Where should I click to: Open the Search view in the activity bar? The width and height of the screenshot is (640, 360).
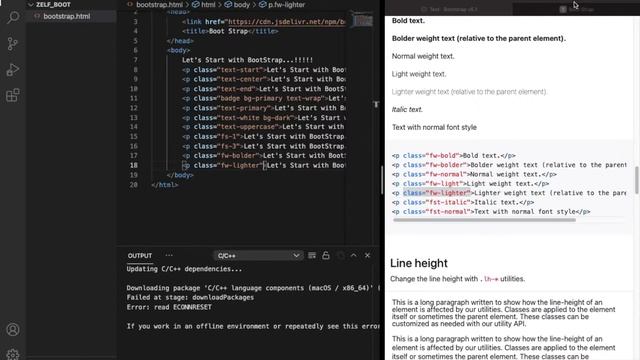click(13, 17)
